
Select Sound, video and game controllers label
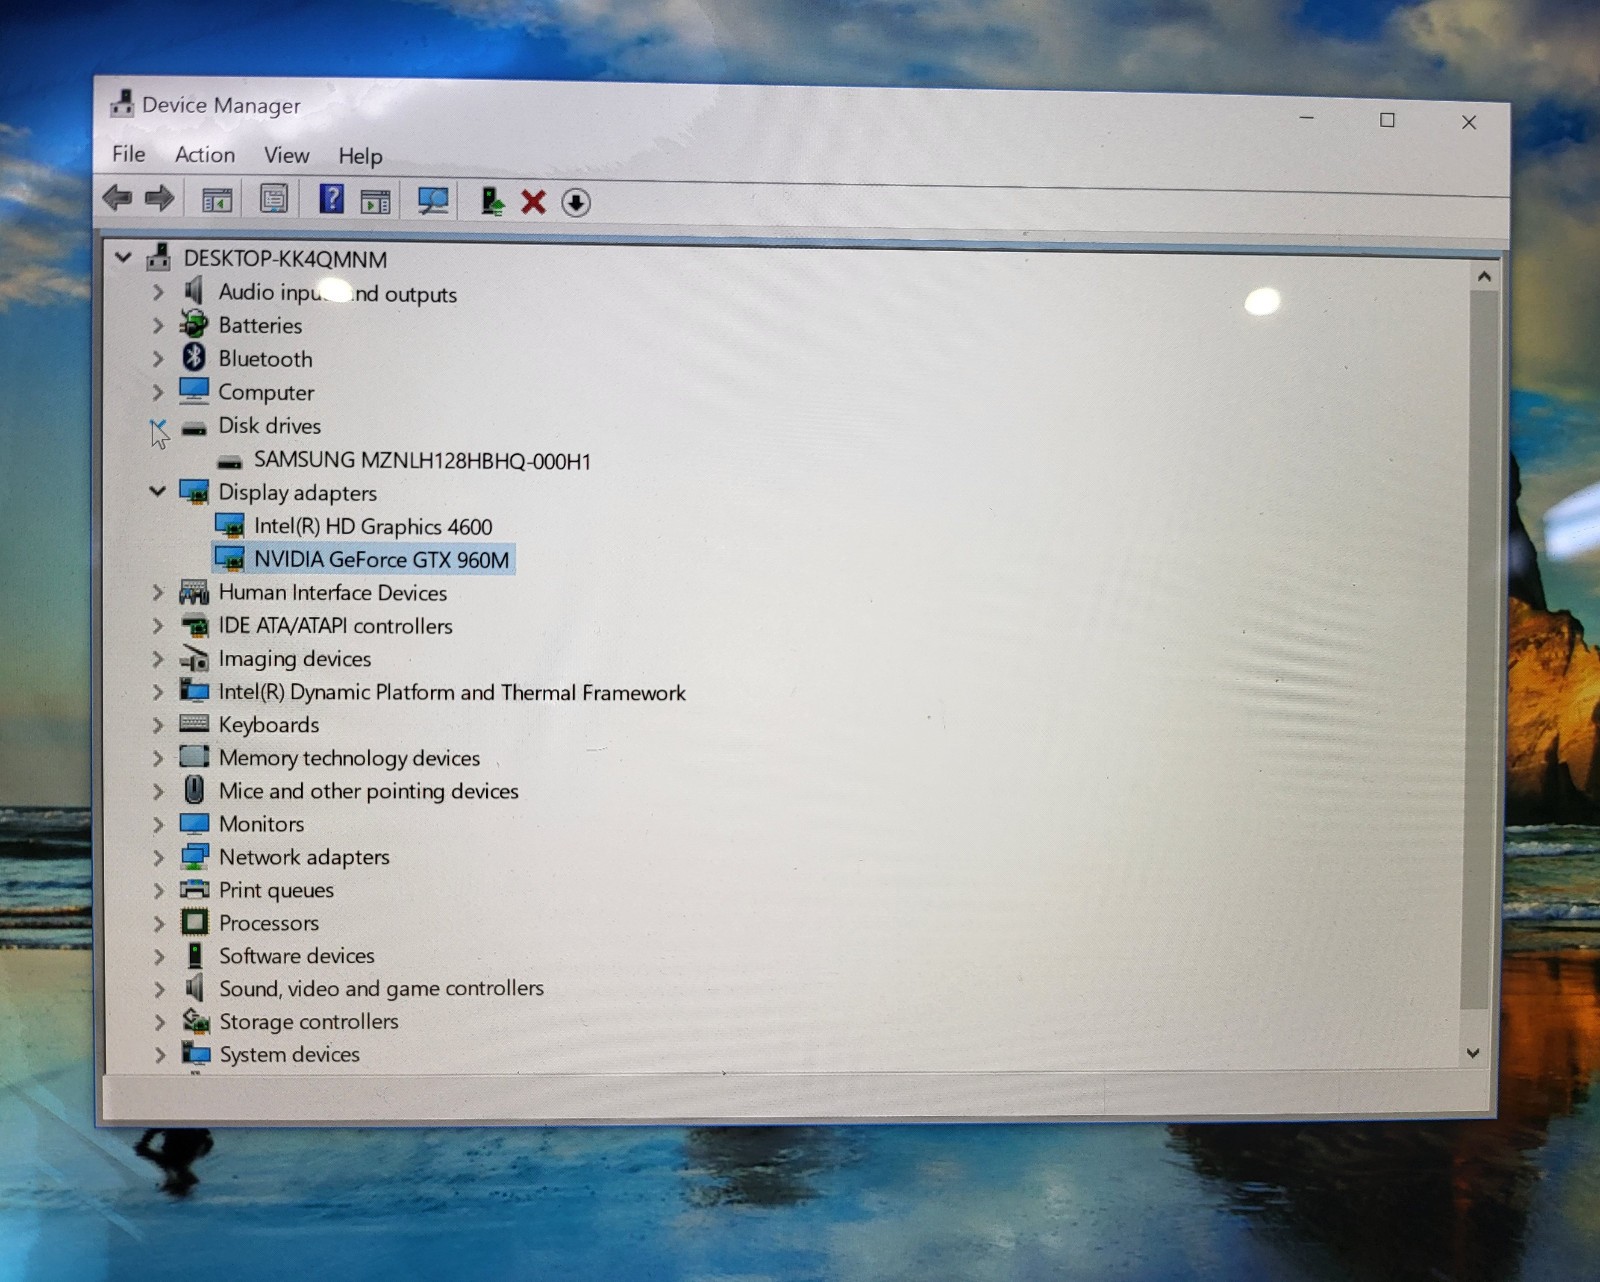382,988
